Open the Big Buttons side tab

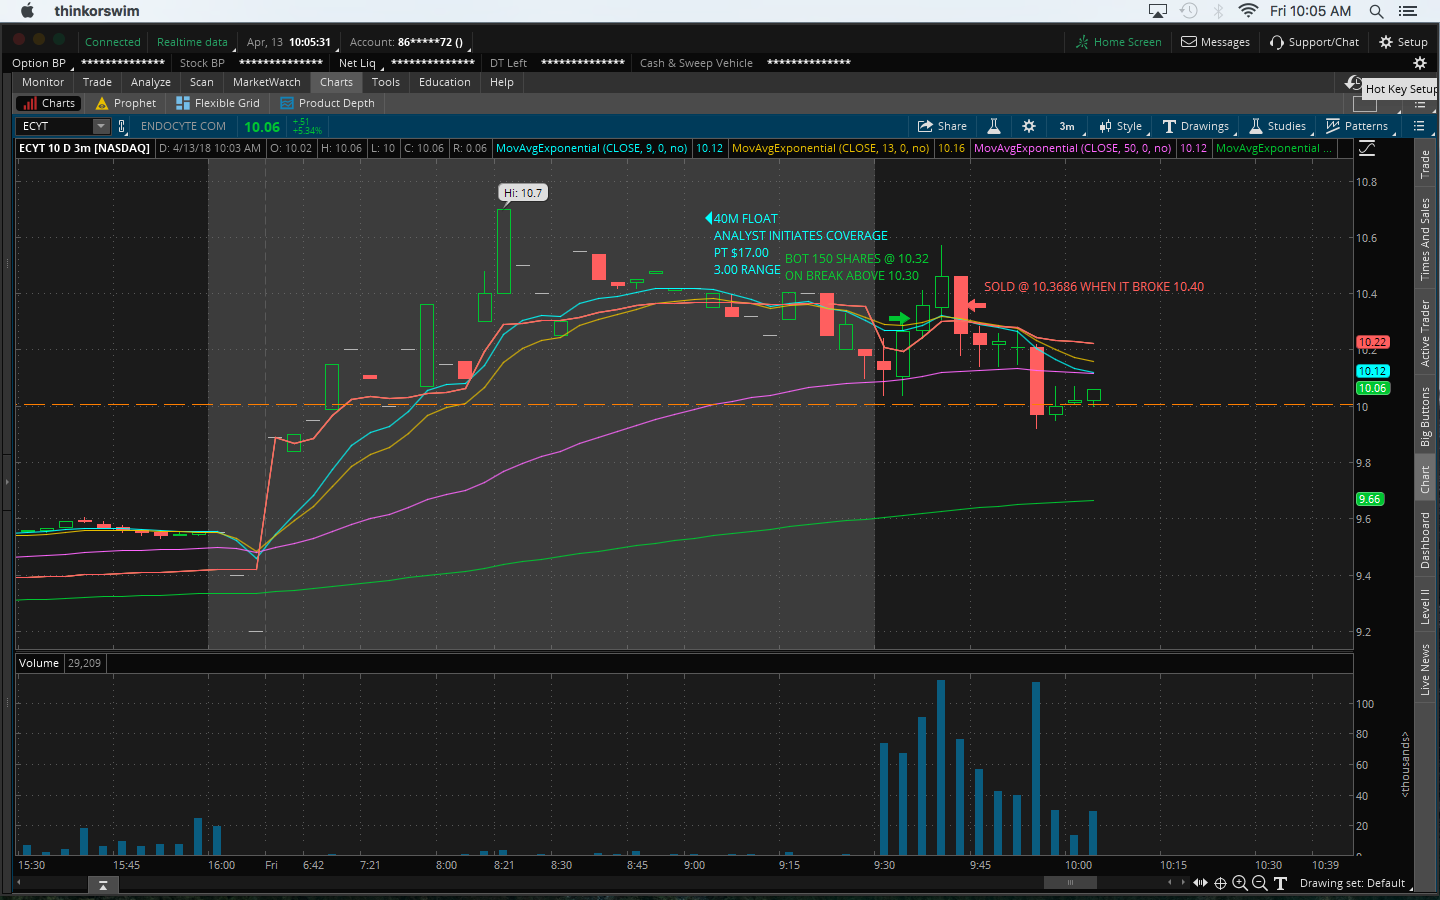1426,416
